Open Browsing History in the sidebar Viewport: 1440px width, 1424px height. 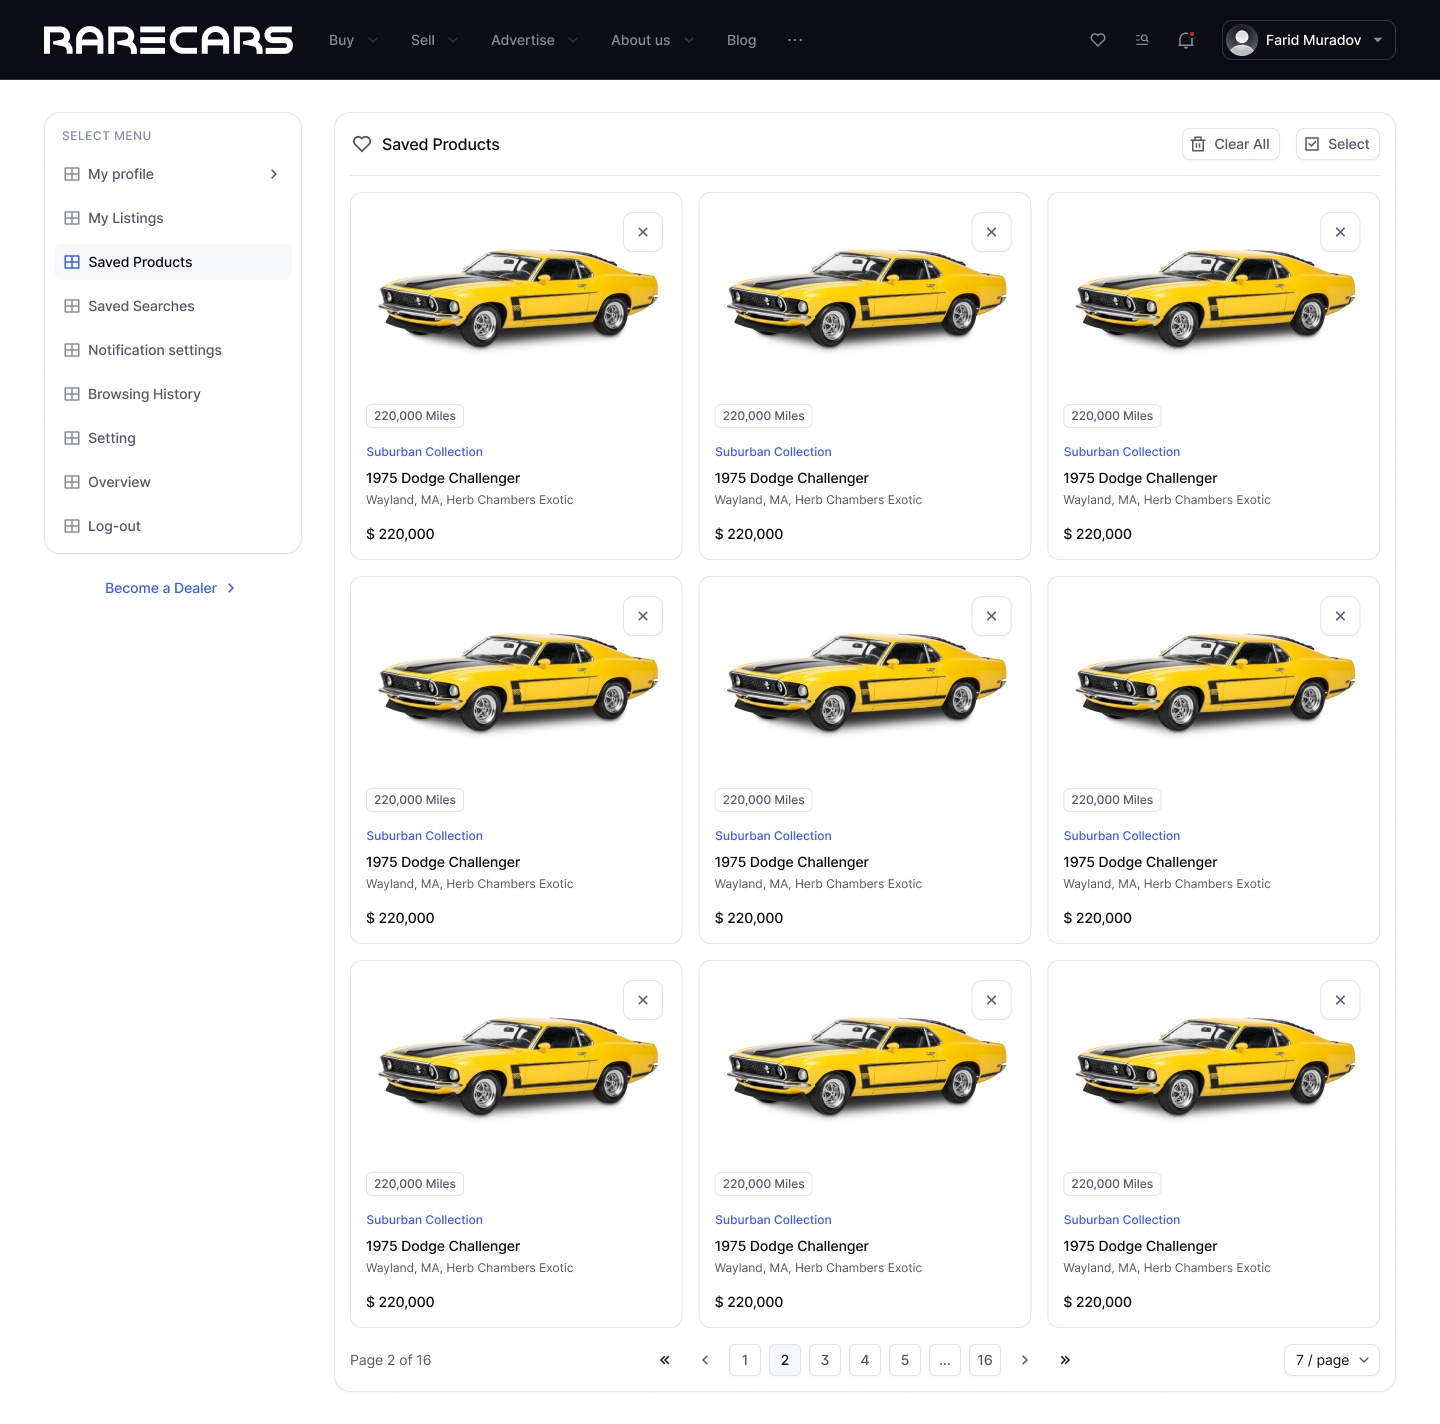click(x=173, y=394)
